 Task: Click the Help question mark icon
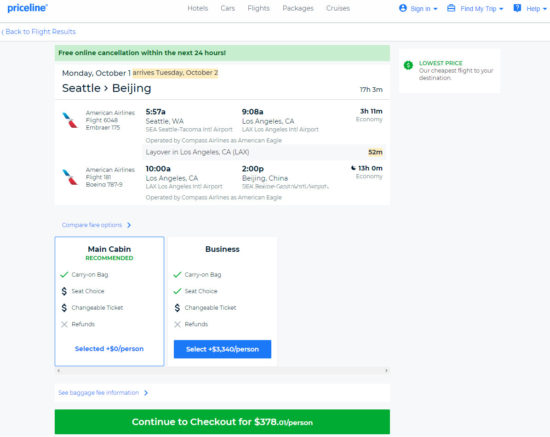517,8
